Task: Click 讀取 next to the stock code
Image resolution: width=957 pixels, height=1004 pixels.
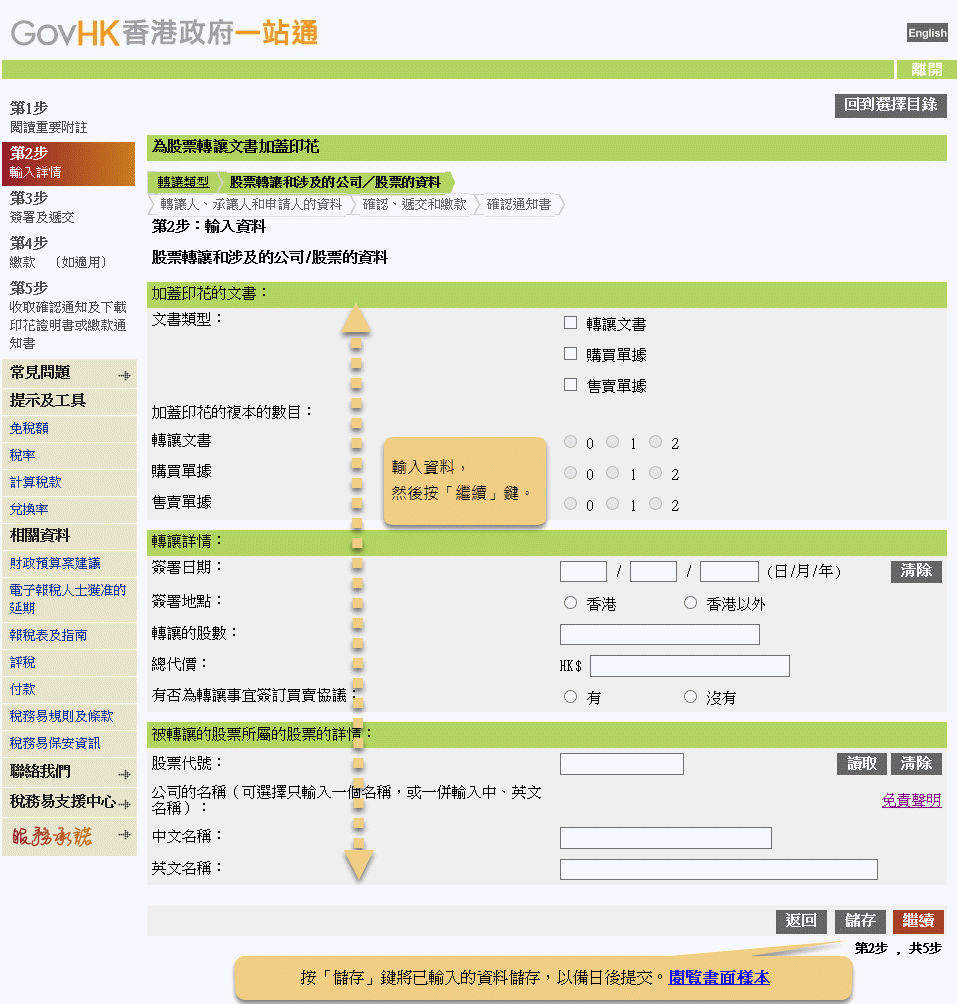Action: 861,763
